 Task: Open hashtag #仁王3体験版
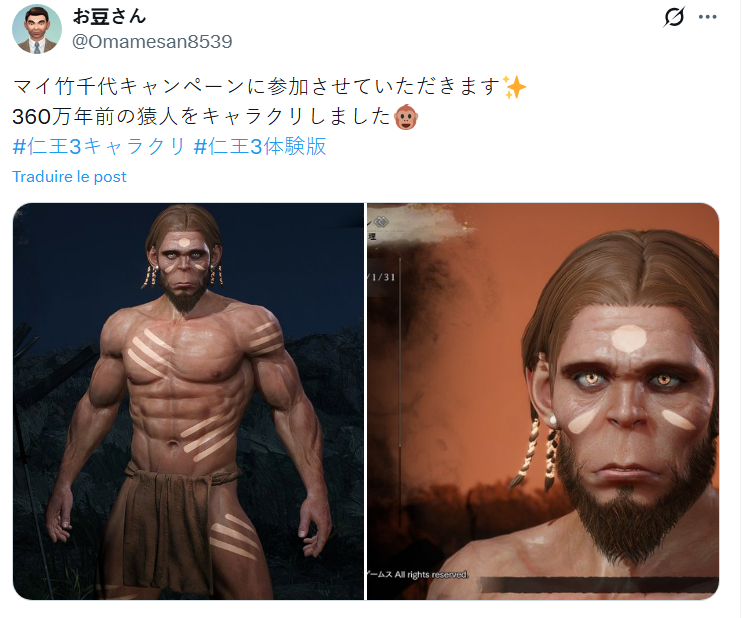(x=260, y=146)
